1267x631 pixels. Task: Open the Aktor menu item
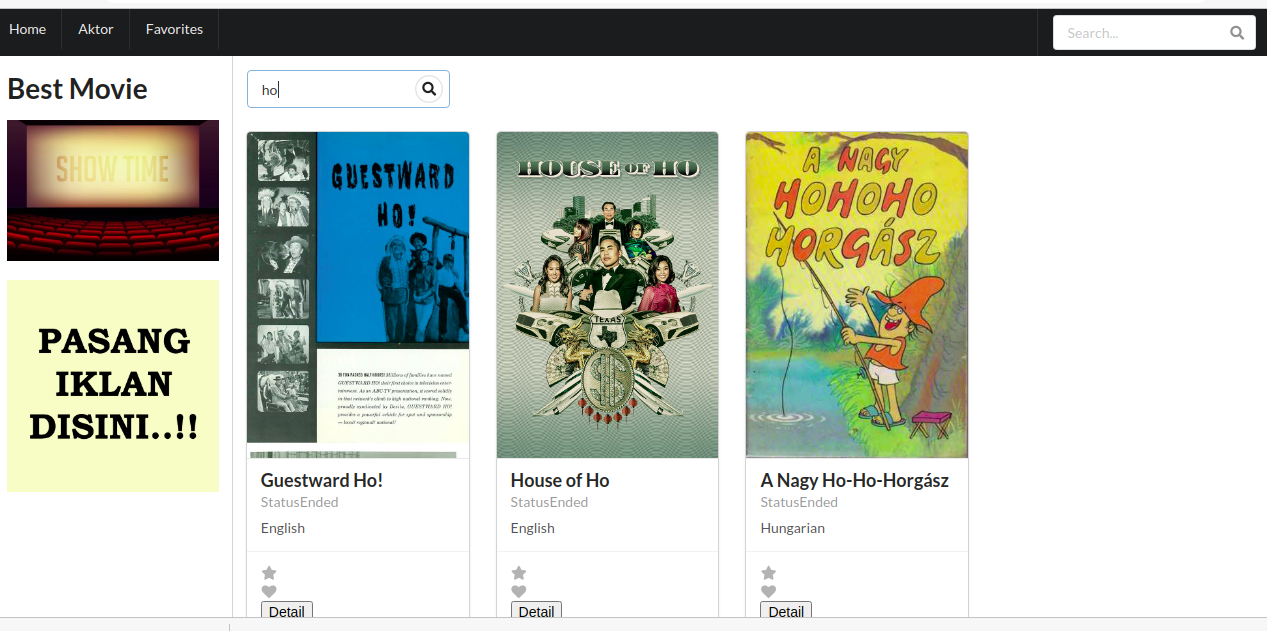coord(96,29)
